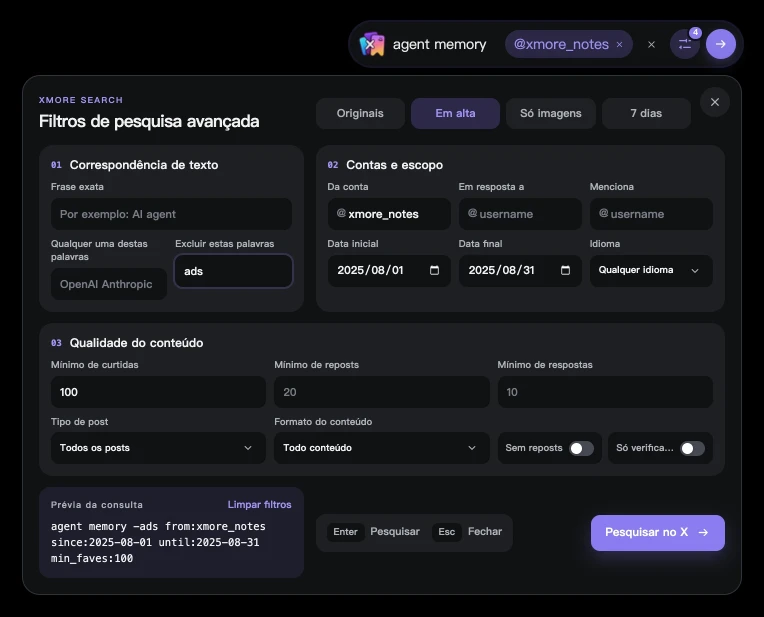Click the Esc key hint
764x617 pixels.
[446, 532]
